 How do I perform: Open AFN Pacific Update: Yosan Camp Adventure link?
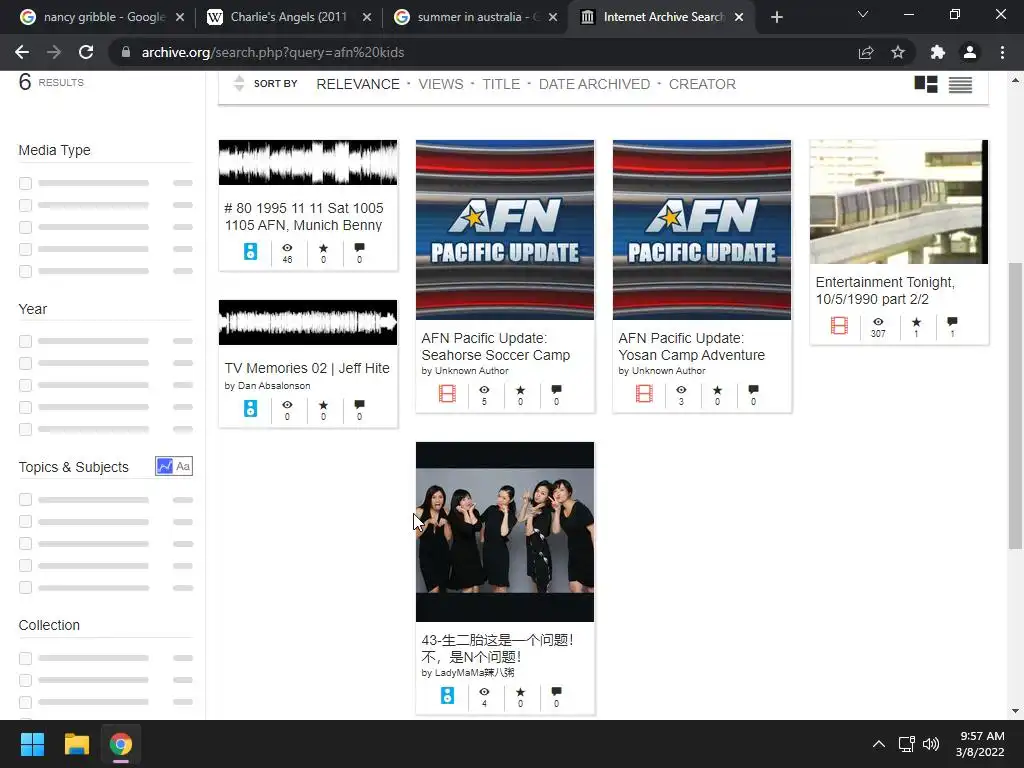coord(692,347)
